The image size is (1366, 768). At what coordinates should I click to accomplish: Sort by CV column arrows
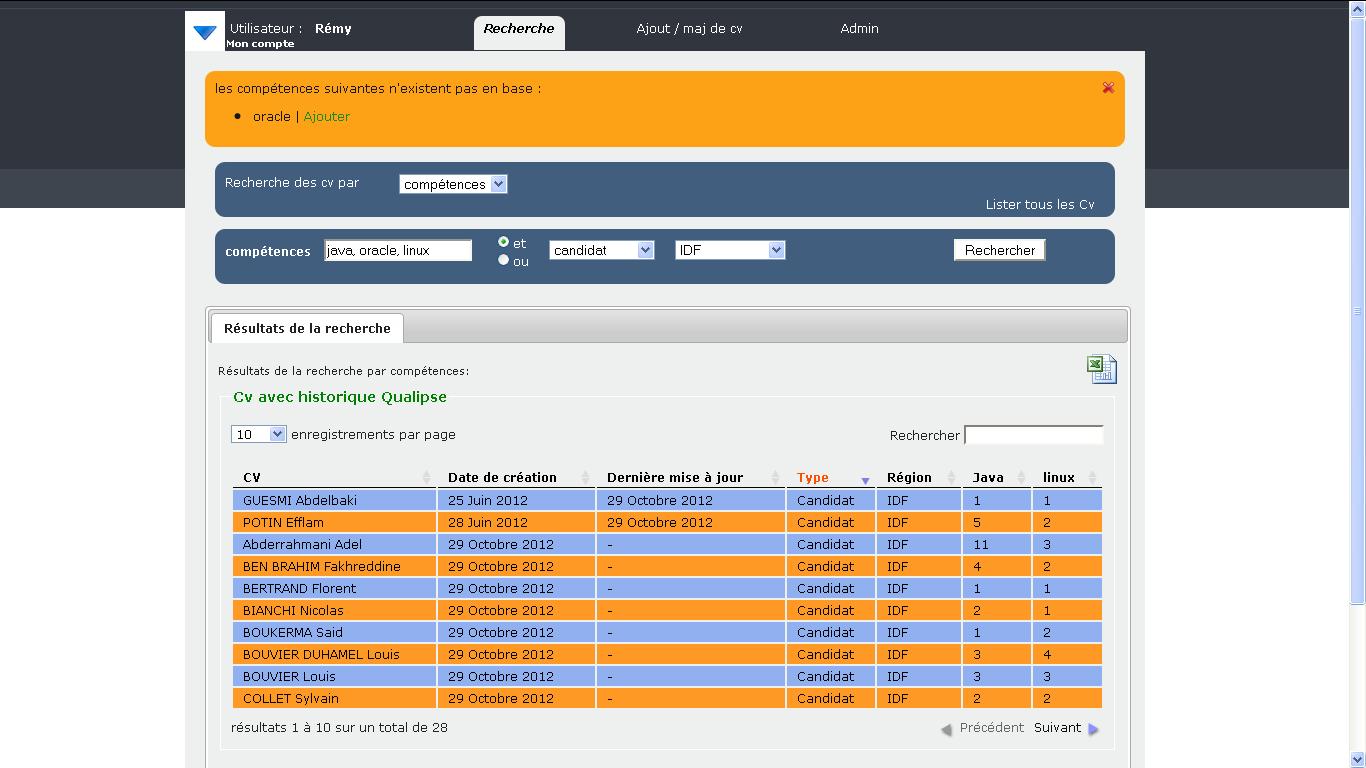click(x=427, y=478)
